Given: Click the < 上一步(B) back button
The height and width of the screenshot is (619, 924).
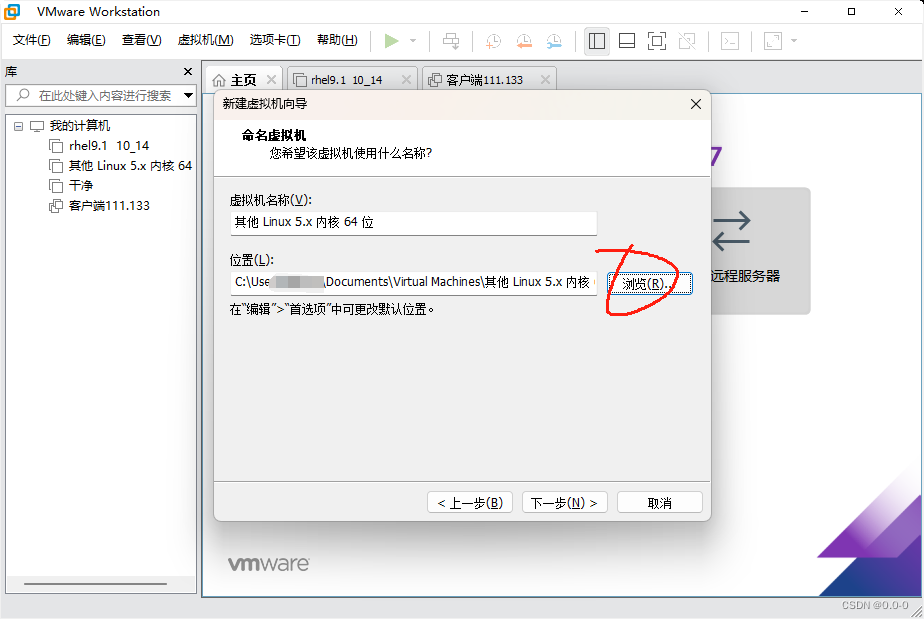Looking at the screenshot, I should (x=470, y=503).
